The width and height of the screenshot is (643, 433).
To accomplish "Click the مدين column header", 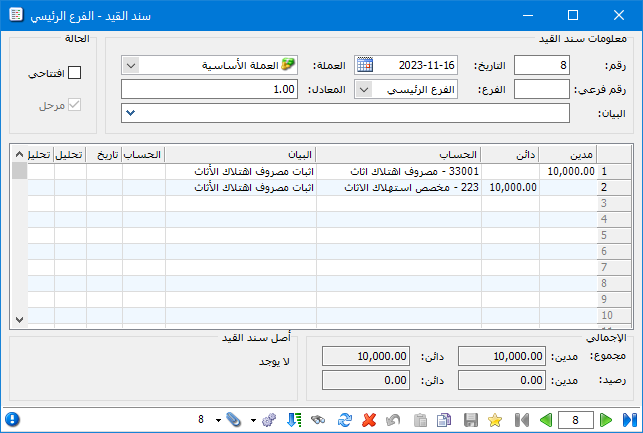I will pos(568,155).
